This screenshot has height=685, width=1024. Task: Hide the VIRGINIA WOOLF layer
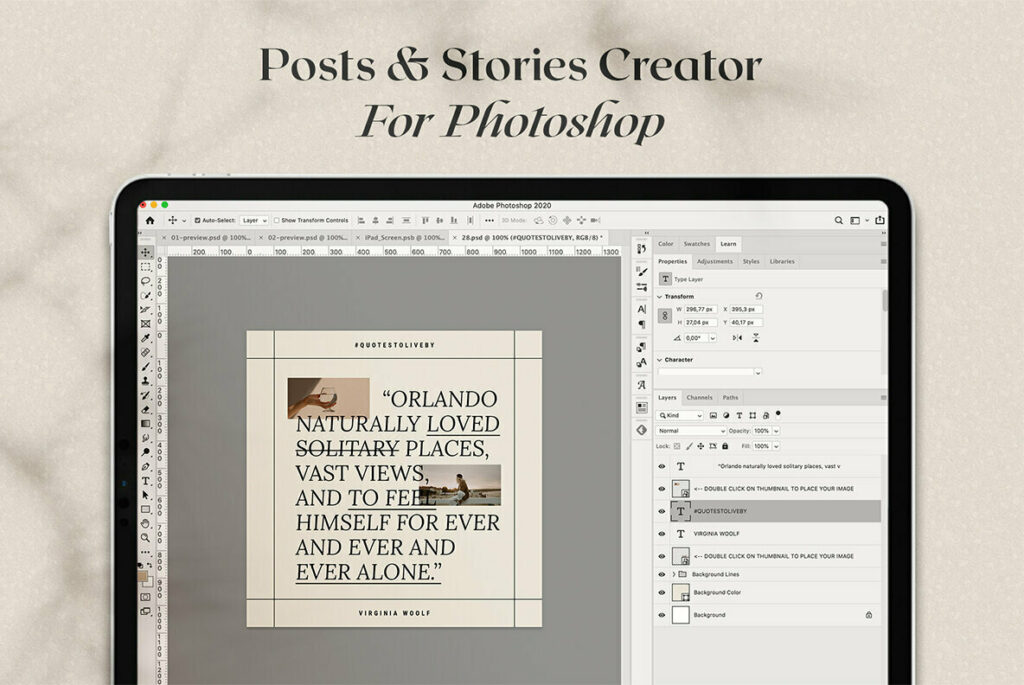[661, 534]
